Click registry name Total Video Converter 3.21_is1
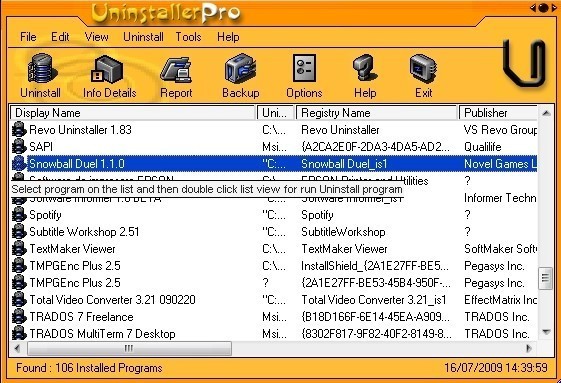This screenshot has height=383, width=561. pos(374,300)
